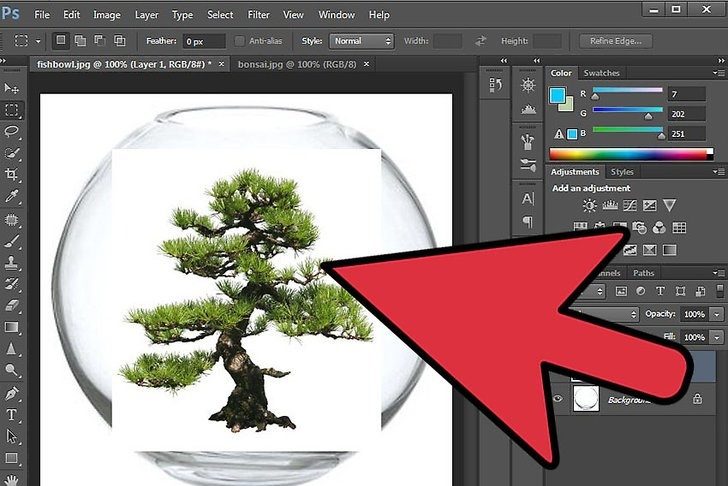Viewport: 728px width, 486px height.
Task: Open the History panel icon
Action: pyautogui.click(x=528, y=85)
